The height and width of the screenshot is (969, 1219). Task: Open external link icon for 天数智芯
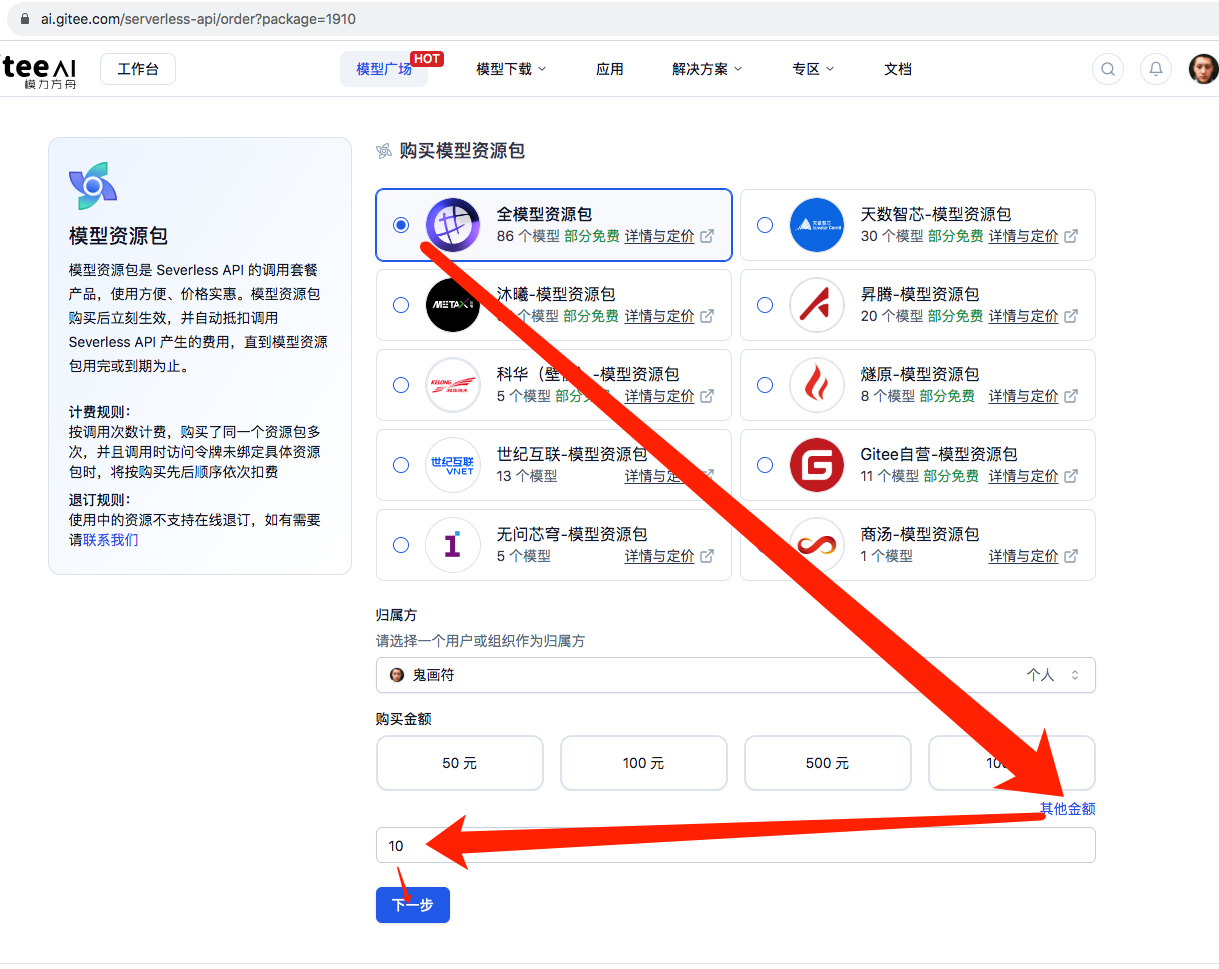[x=1071, y=236]
